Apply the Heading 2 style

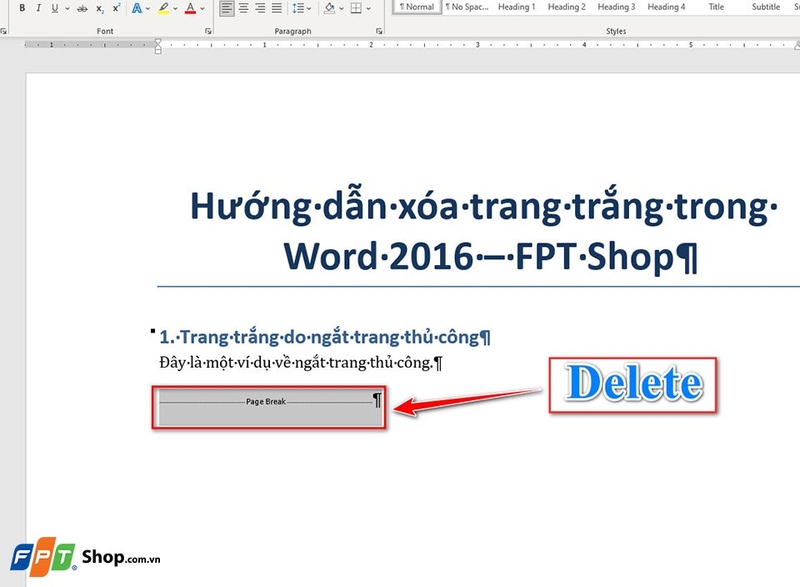coord(566,7)
